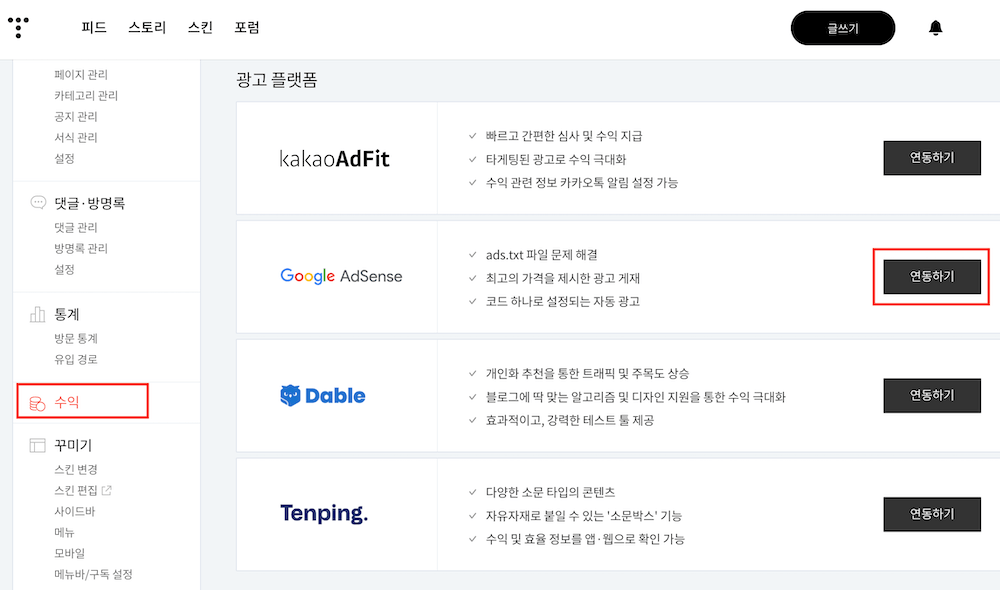Select the 수익 menu label
The image size is (1000, 590).
pos(66,402)
